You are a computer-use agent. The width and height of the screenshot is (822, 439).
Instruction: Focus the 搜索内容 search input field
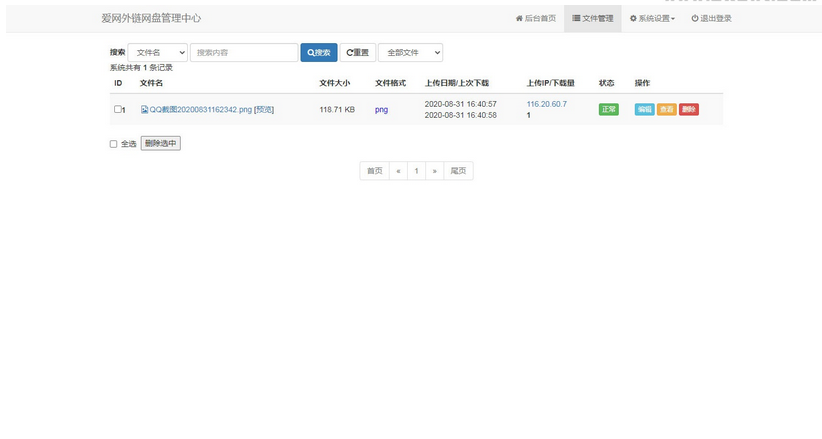(x=244, y=52)
